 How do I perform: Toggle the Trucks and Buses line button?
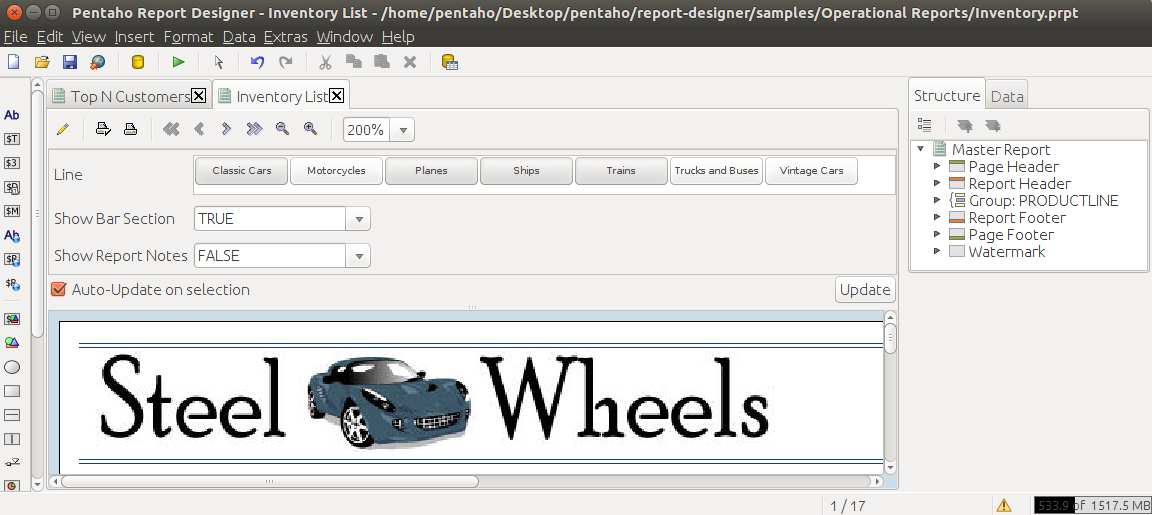point(716,171)
